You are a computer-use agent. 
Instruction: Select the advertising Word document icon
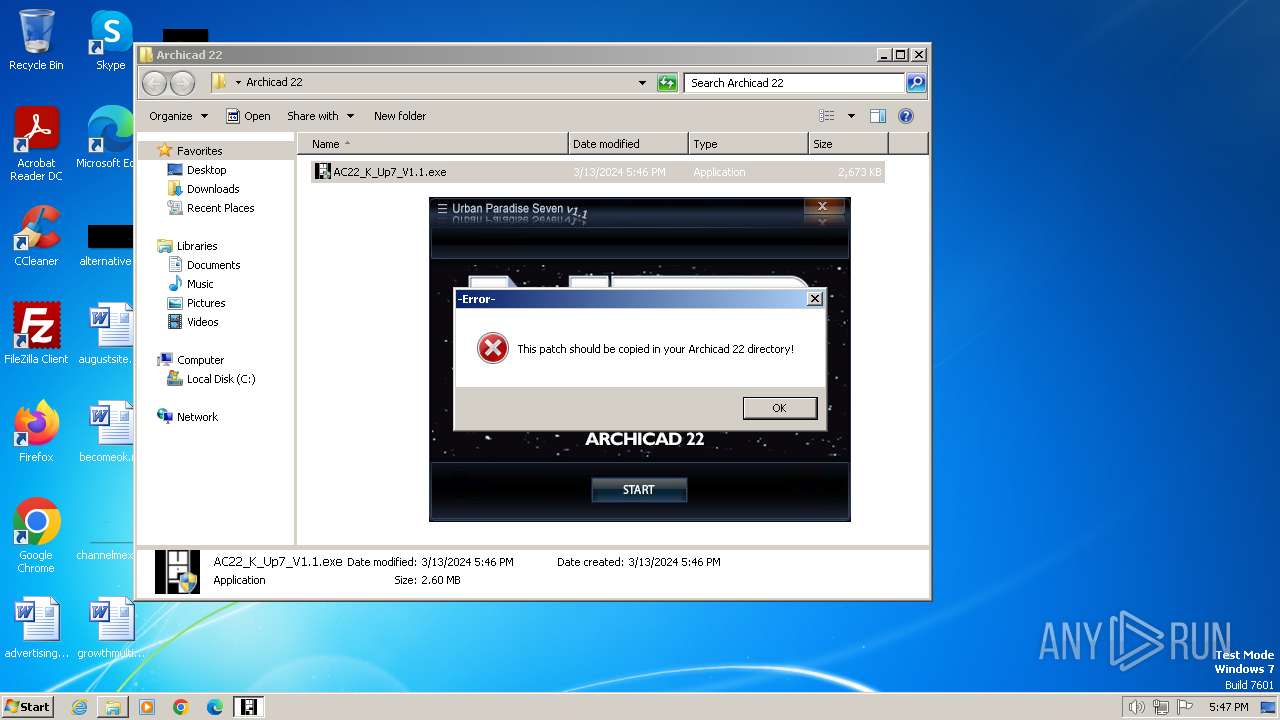(x=36, y=628)
